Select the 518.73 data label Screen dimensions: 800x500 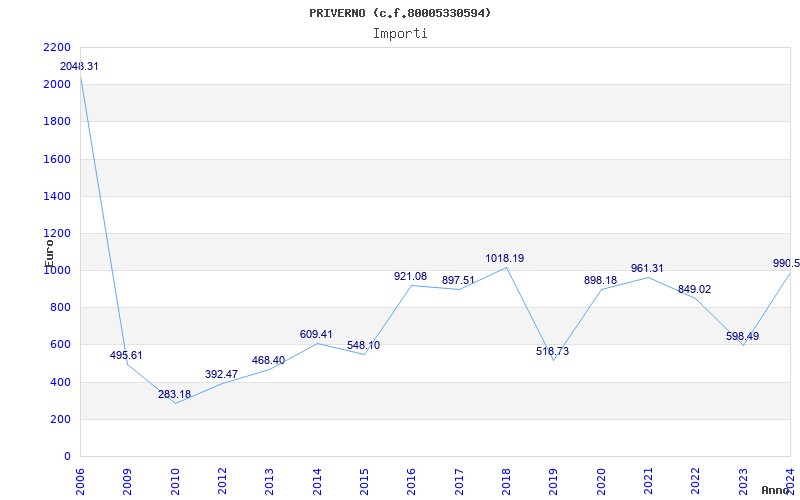553,351
